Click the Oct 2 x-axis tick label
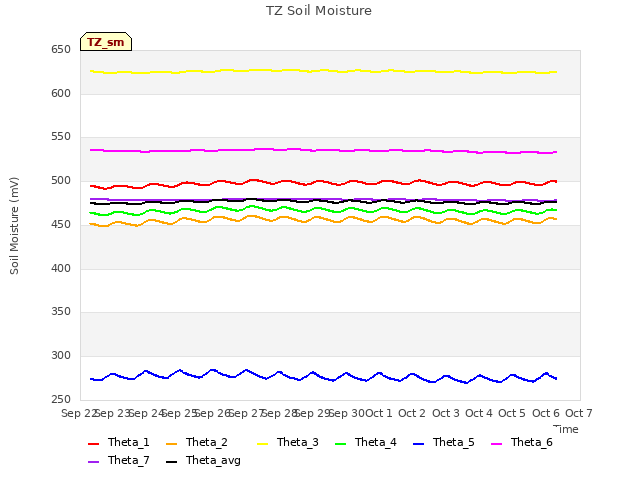Viewport: 640px width, 480px height. point(412,413)
